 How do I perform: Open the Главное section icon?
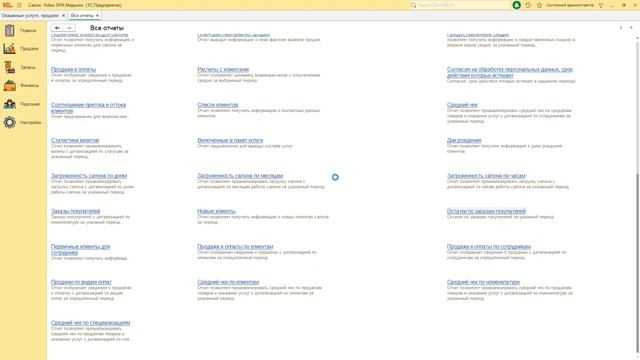[9, 30]
